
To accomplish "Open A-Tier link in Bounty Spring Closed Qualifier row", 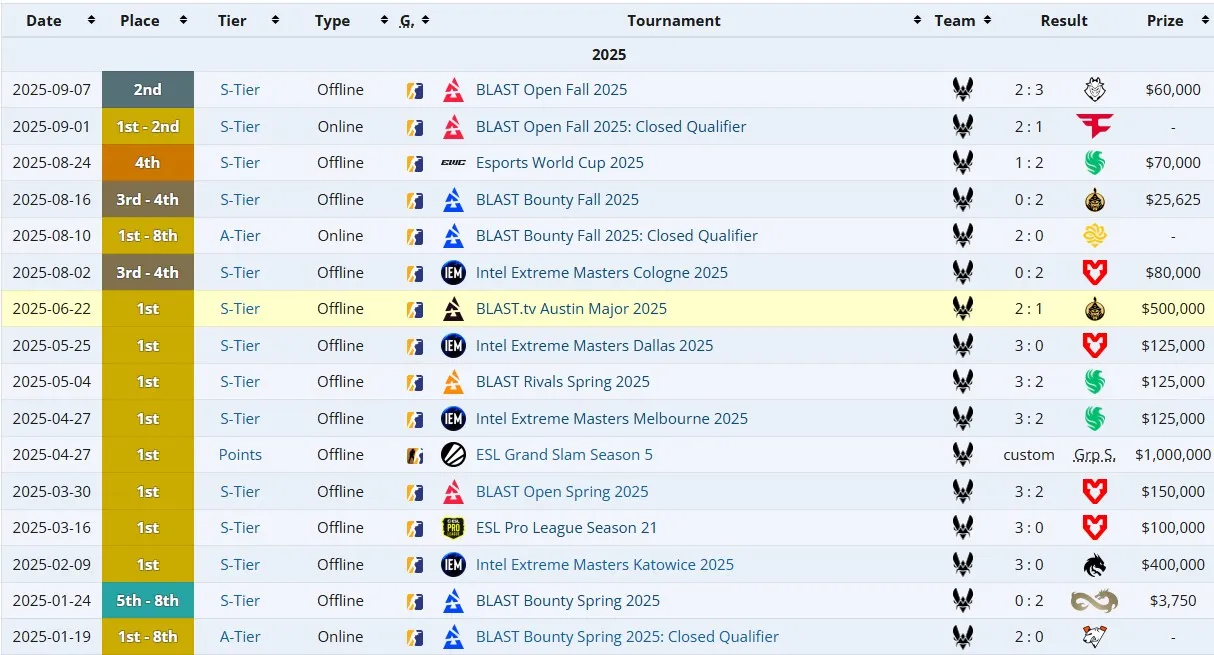I will pos(240,637).
